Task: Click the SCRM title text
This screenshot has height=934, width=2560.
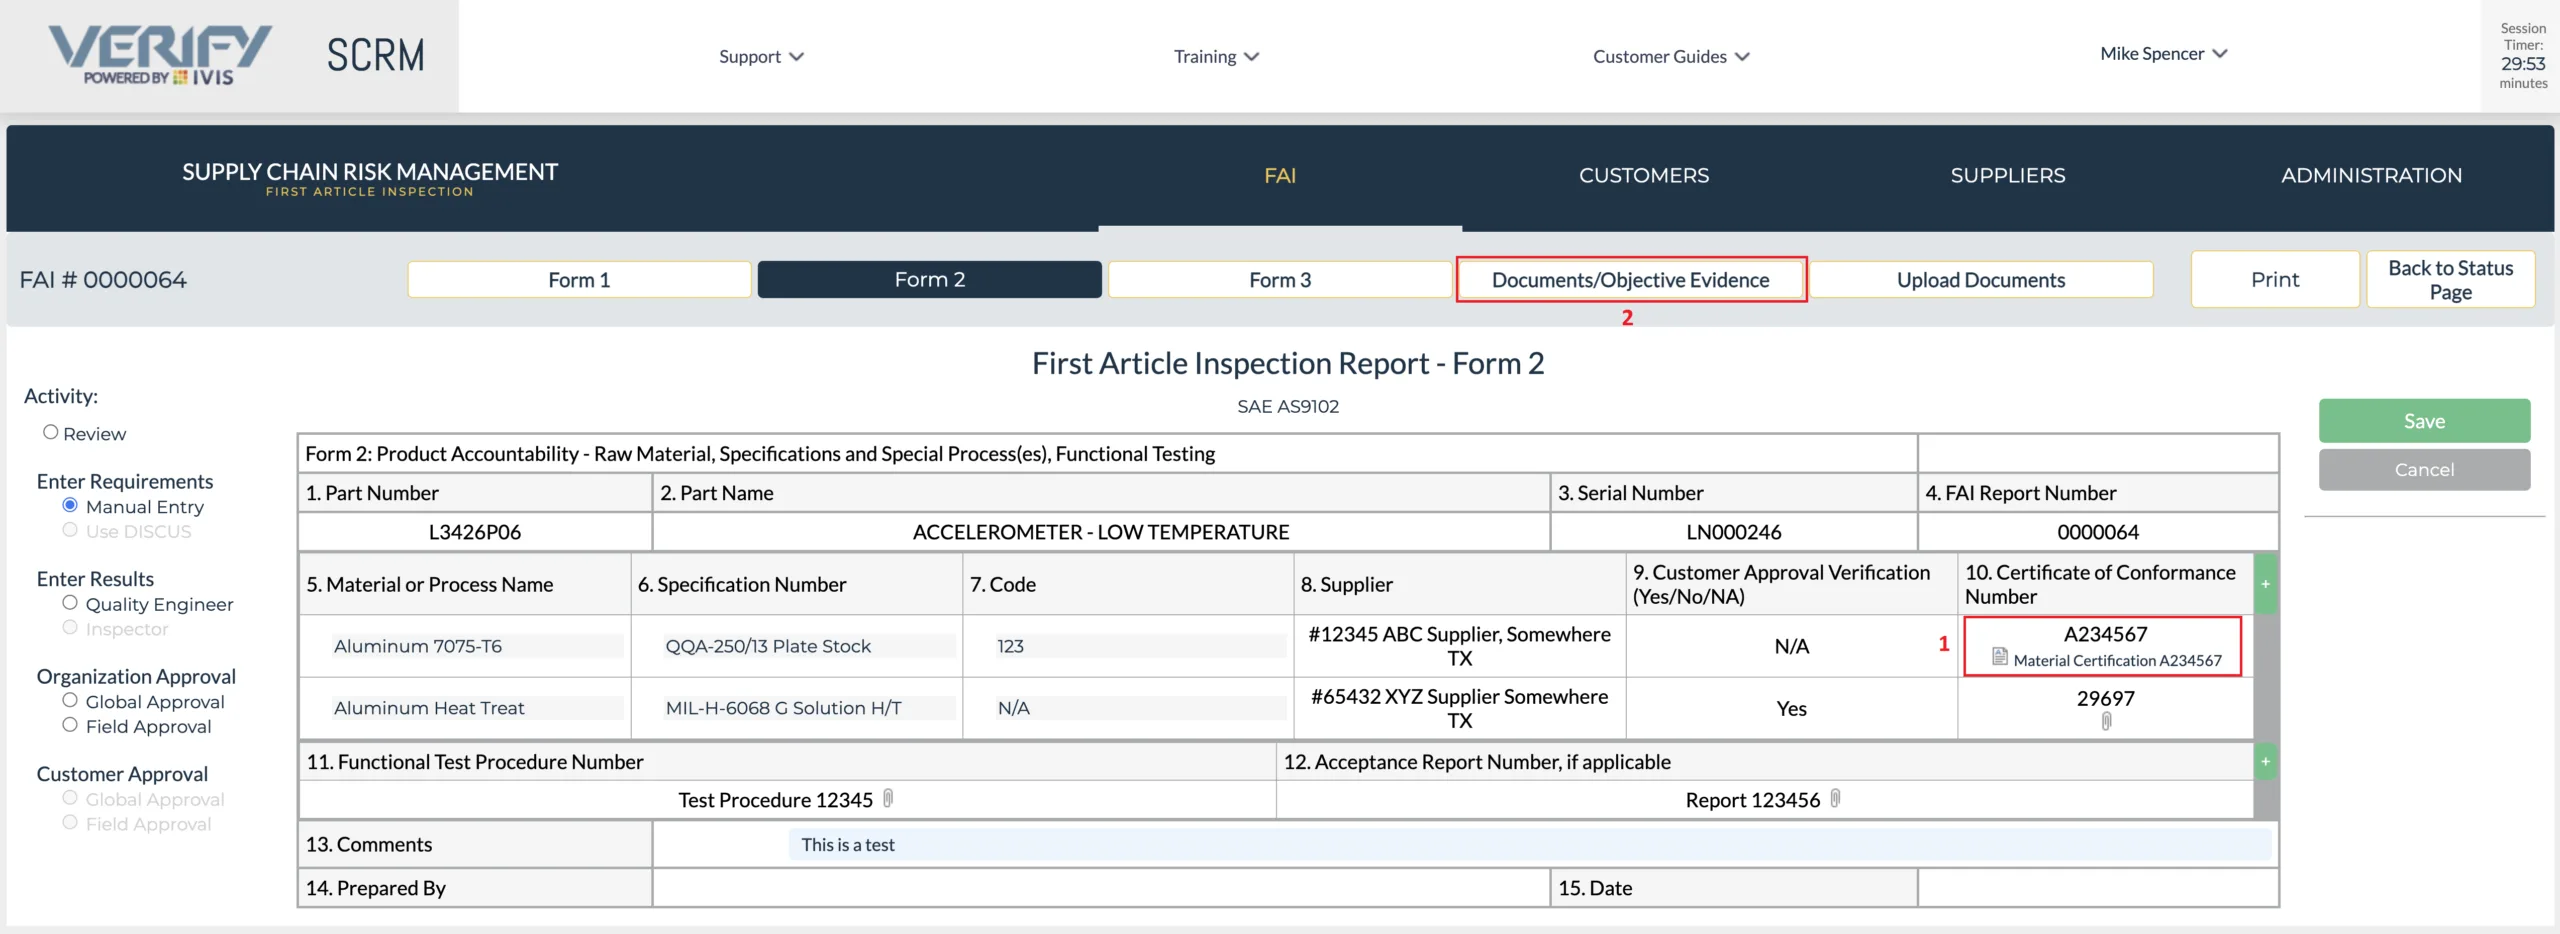Action: (x=376, y=55)
